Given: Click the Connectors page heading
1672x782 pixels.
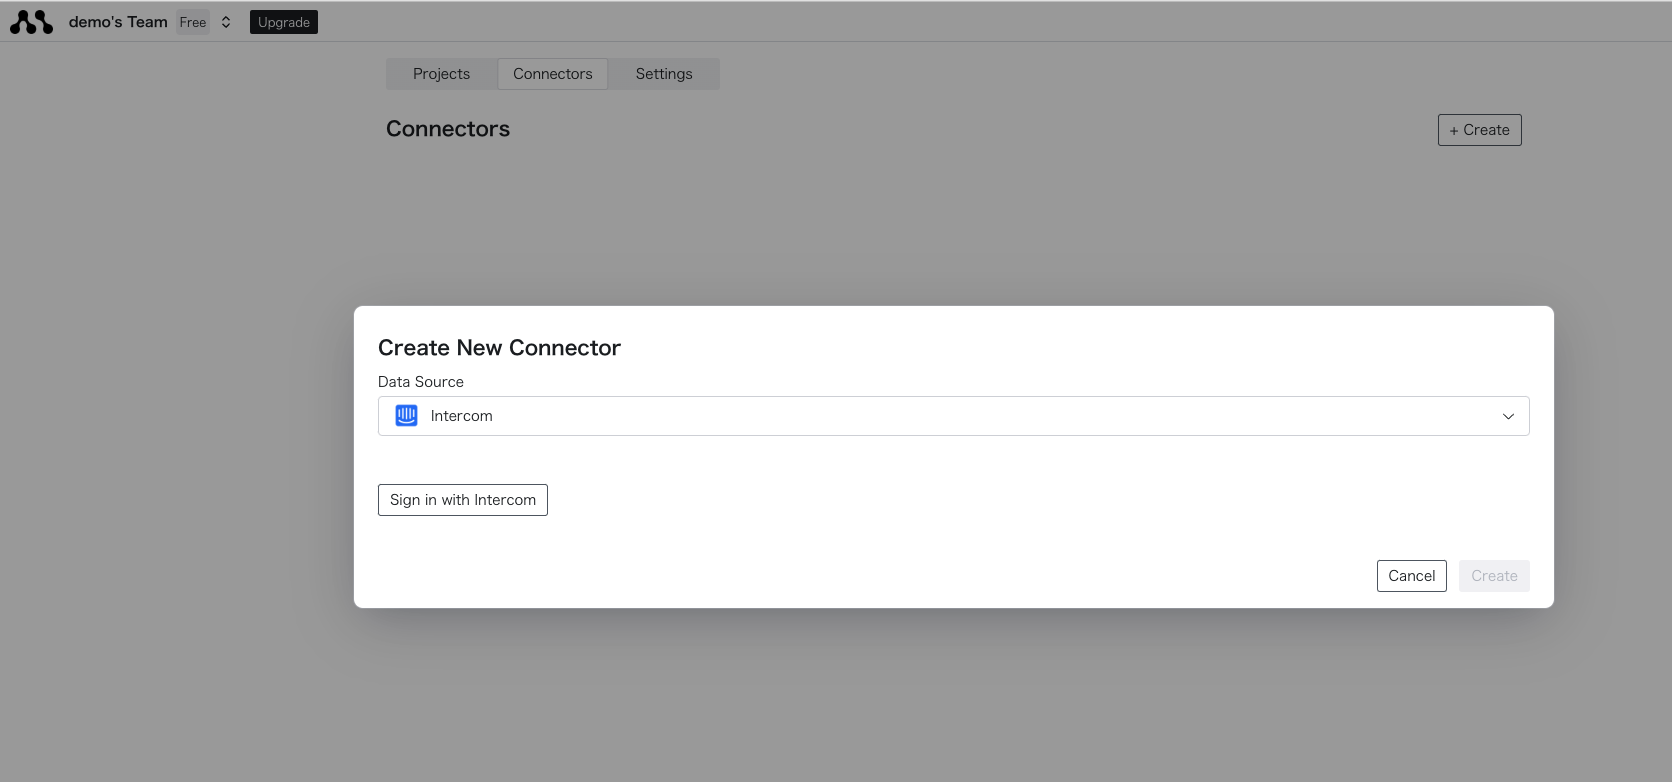Looking at the screenshot, I should (447, 128).
